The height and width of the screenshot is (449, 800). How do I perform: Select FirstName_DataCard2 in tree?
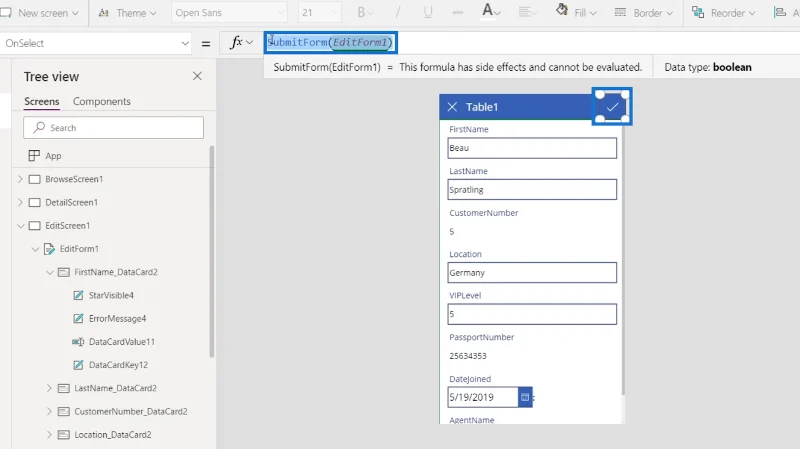click(116, 272)
